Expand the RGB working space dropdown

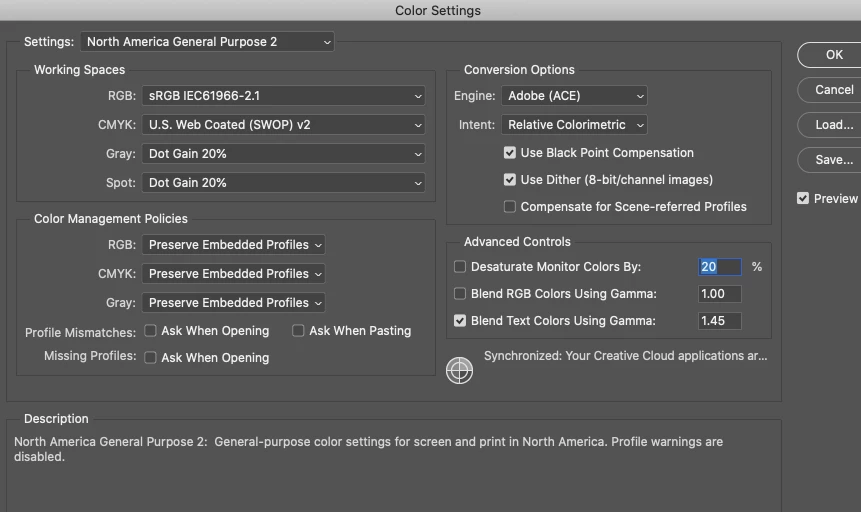(x=283, y=96)
